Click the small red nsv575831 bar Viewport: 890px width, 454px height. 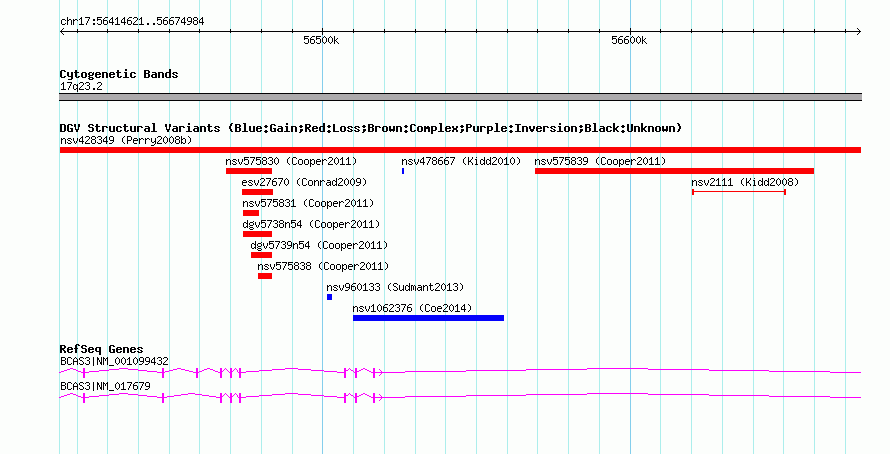(251, 213)
